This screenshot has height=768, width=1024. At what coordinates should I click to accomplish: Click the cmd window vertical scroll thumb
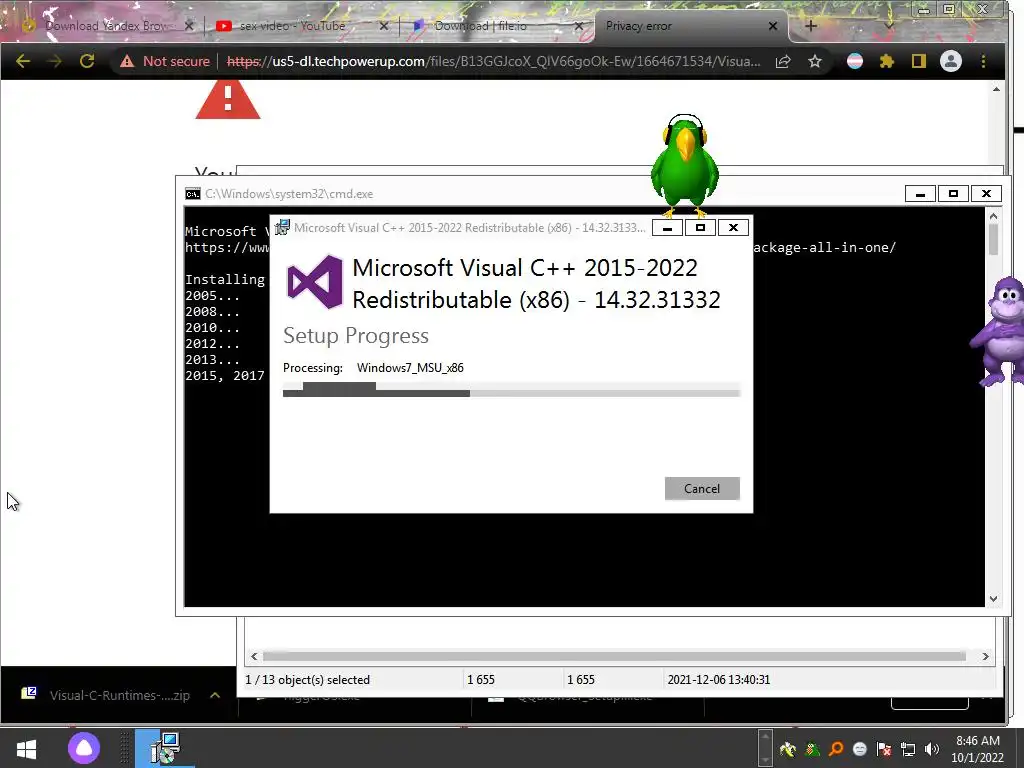tap(993, 240)
